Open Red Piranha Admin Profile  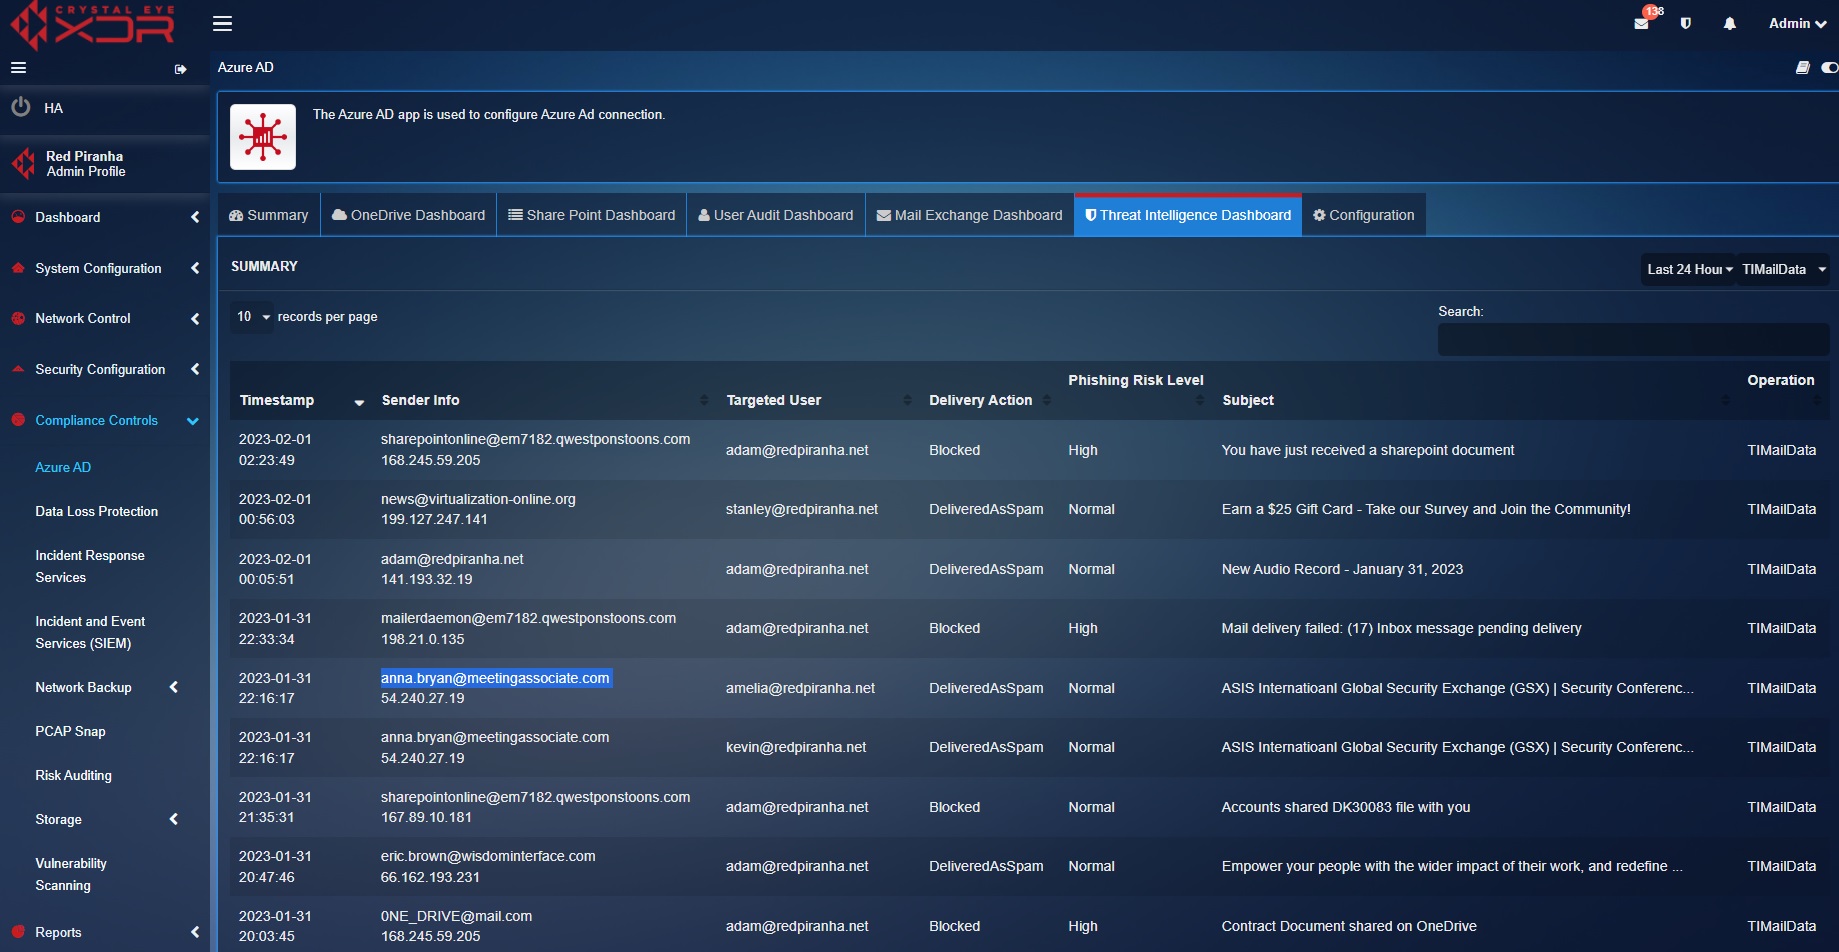85,164
